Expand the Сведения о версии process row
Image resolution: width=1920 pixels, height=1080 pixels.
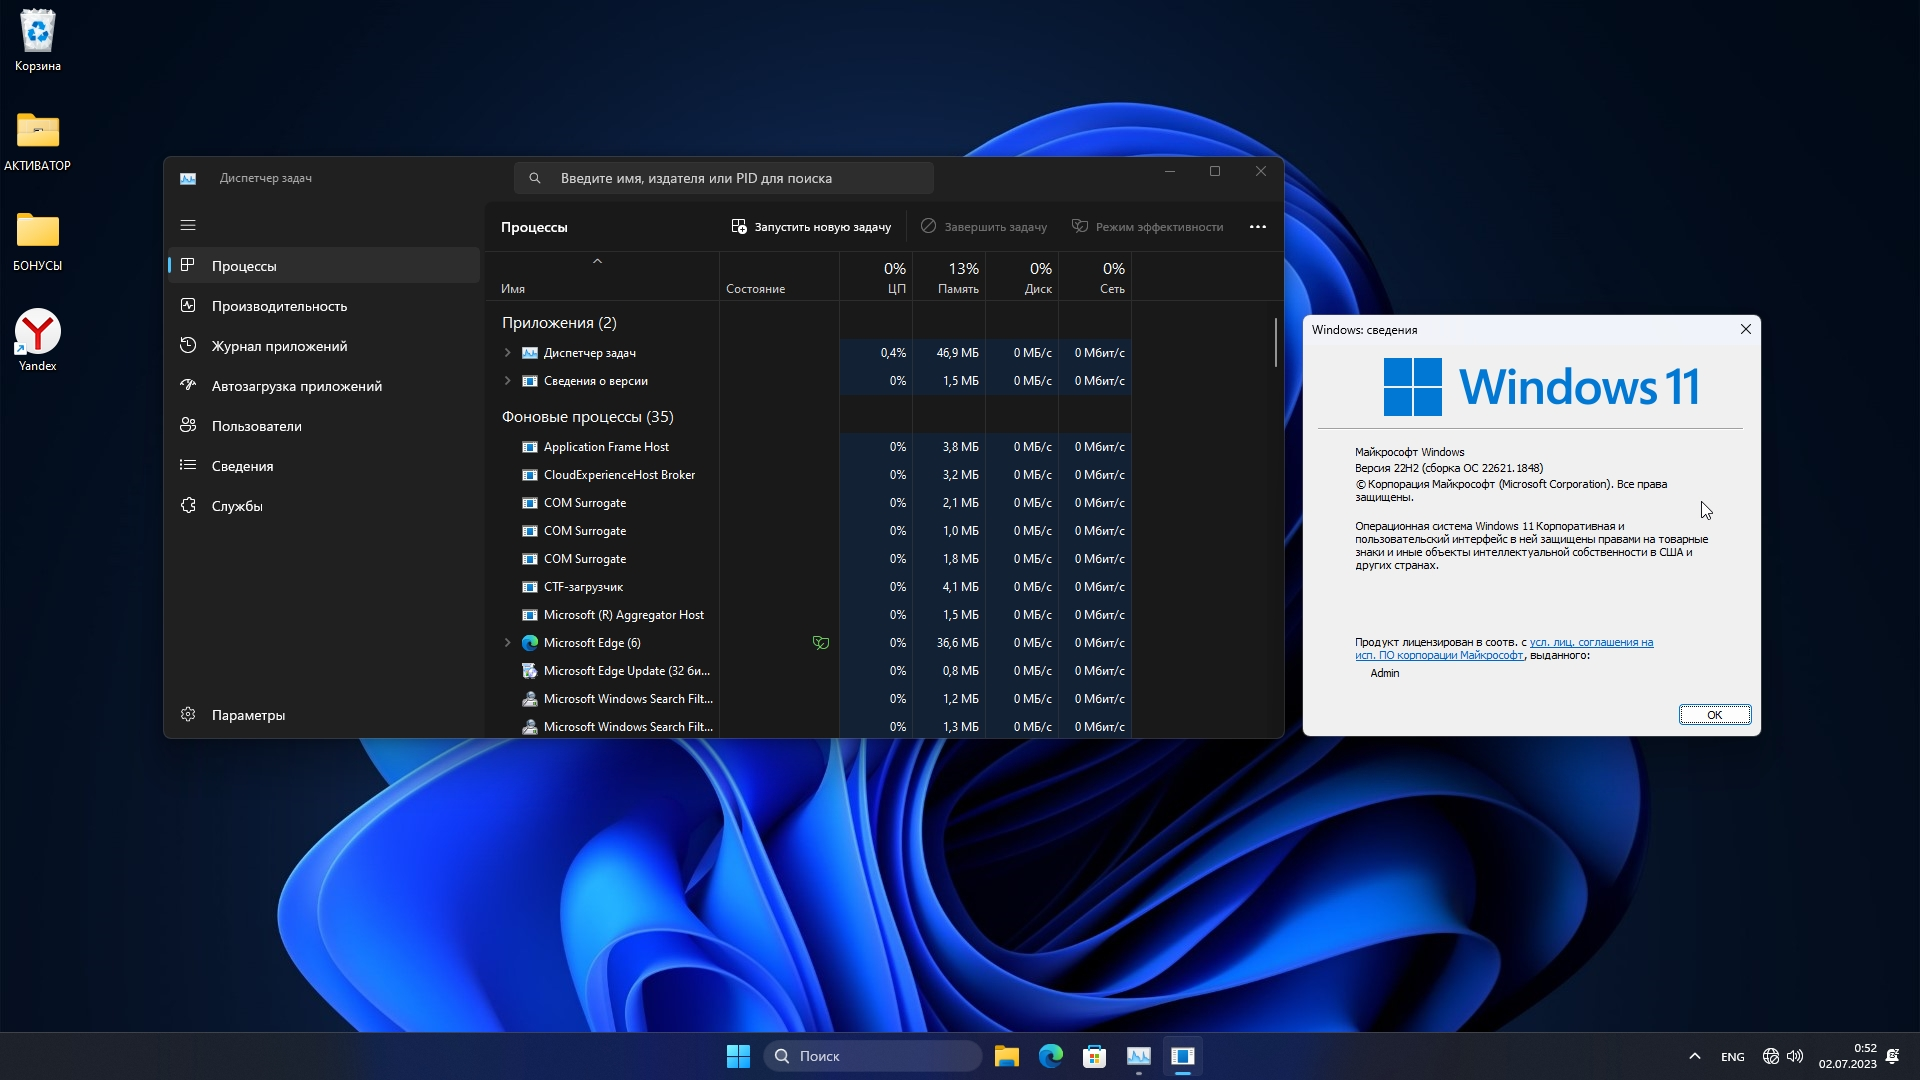507,381
